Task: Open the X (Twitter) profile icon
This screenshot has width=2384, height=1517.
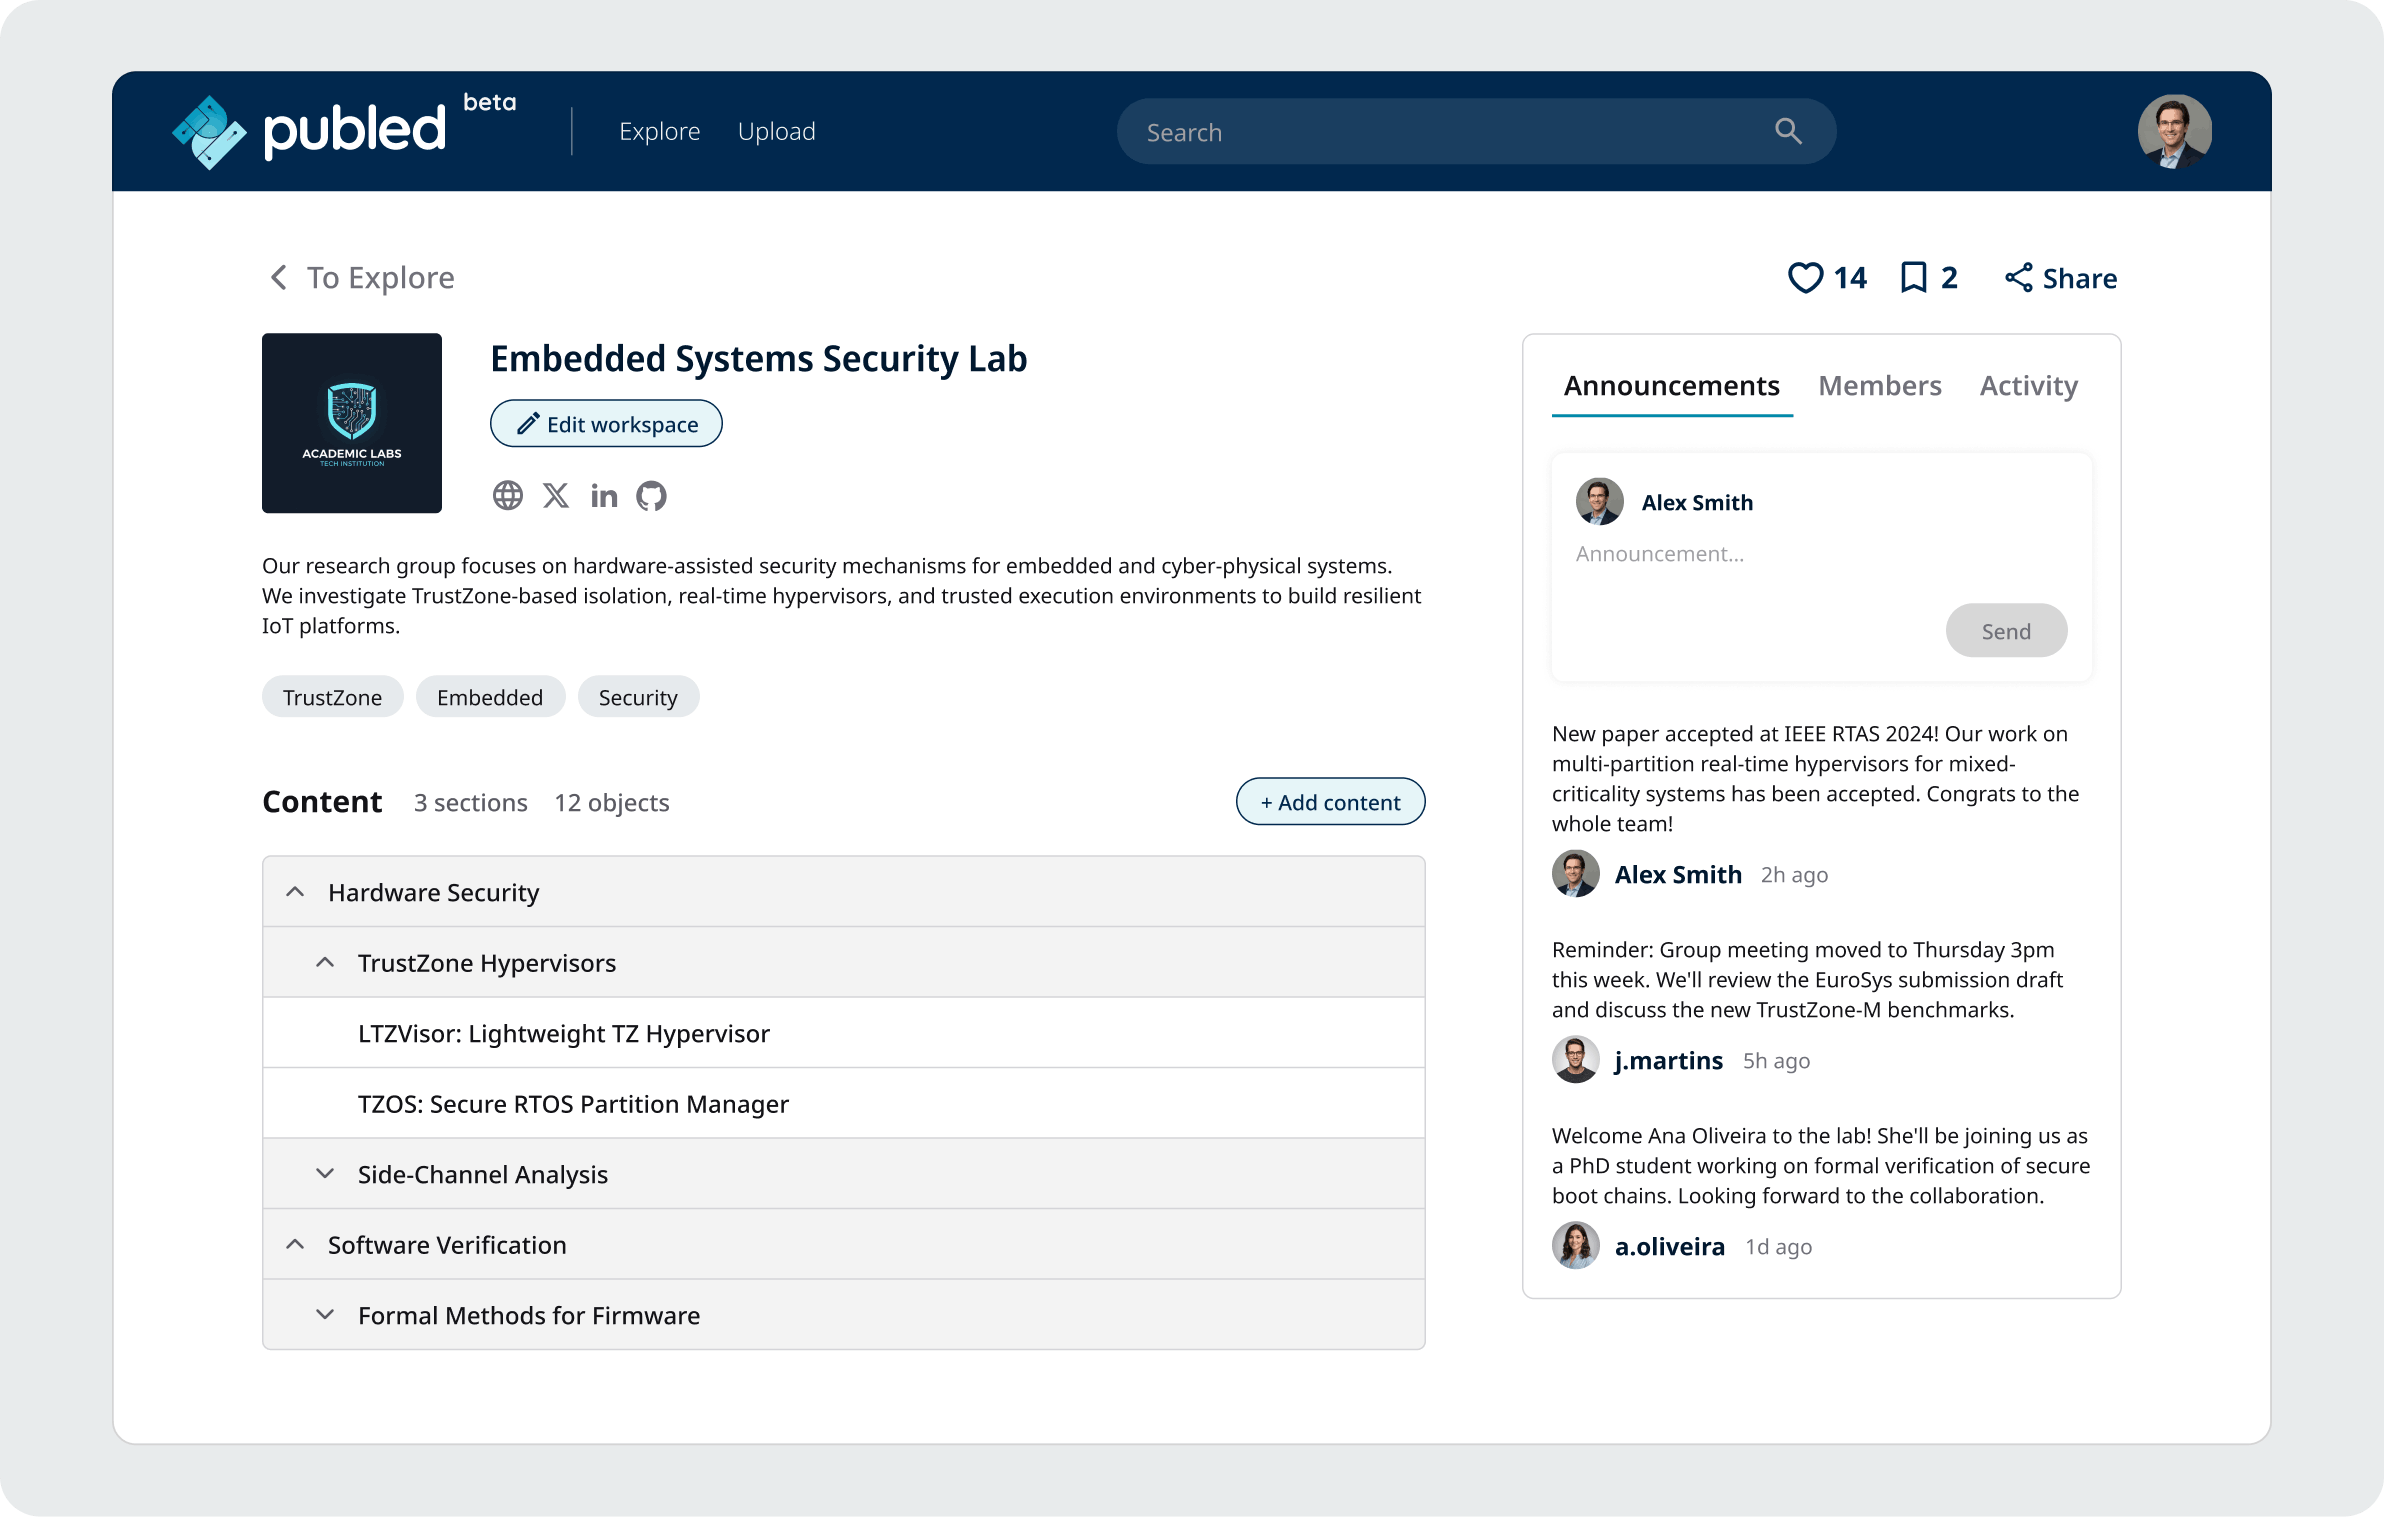Action: point(556,495)
